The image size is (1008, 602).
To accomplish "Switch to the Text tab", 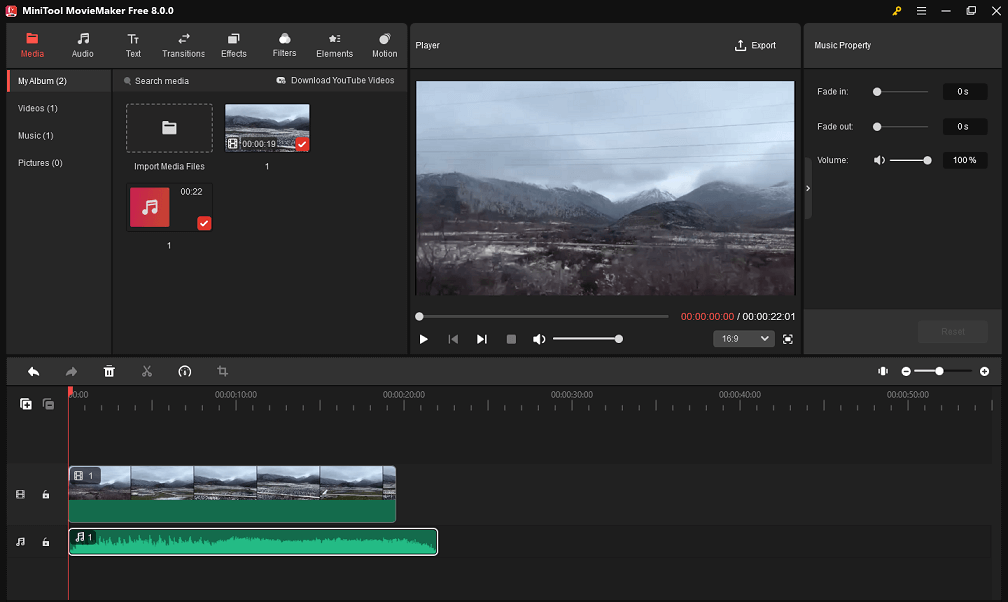I will (133, 46).
